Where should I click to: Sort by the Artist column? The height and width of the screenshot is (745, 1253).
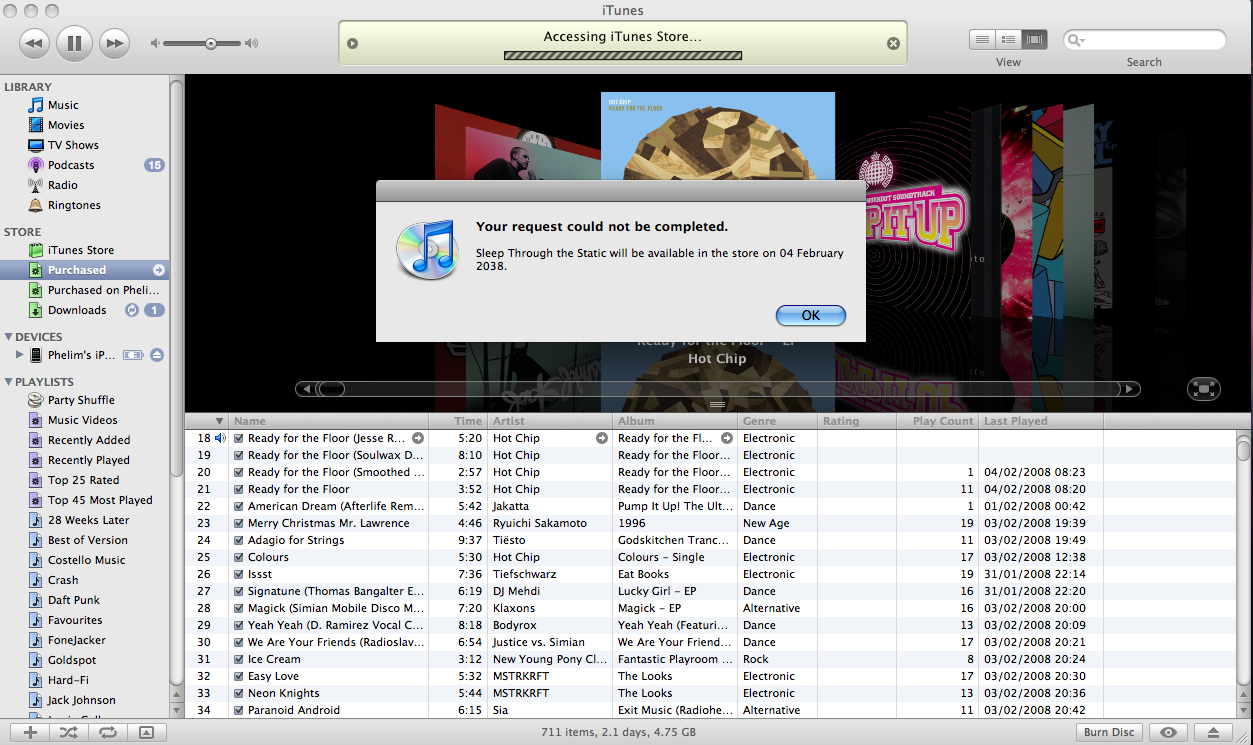pyautogui.click(x=549, y=421)
